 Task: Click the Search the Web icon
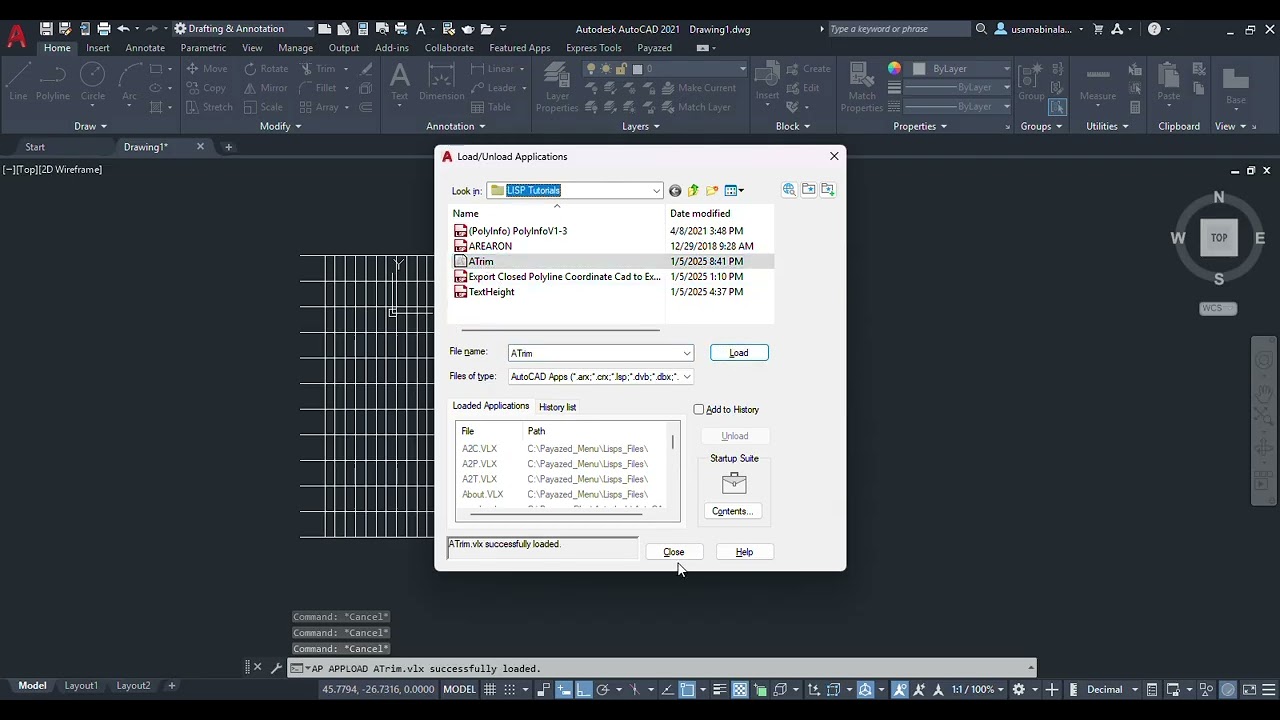coord(789,190)
